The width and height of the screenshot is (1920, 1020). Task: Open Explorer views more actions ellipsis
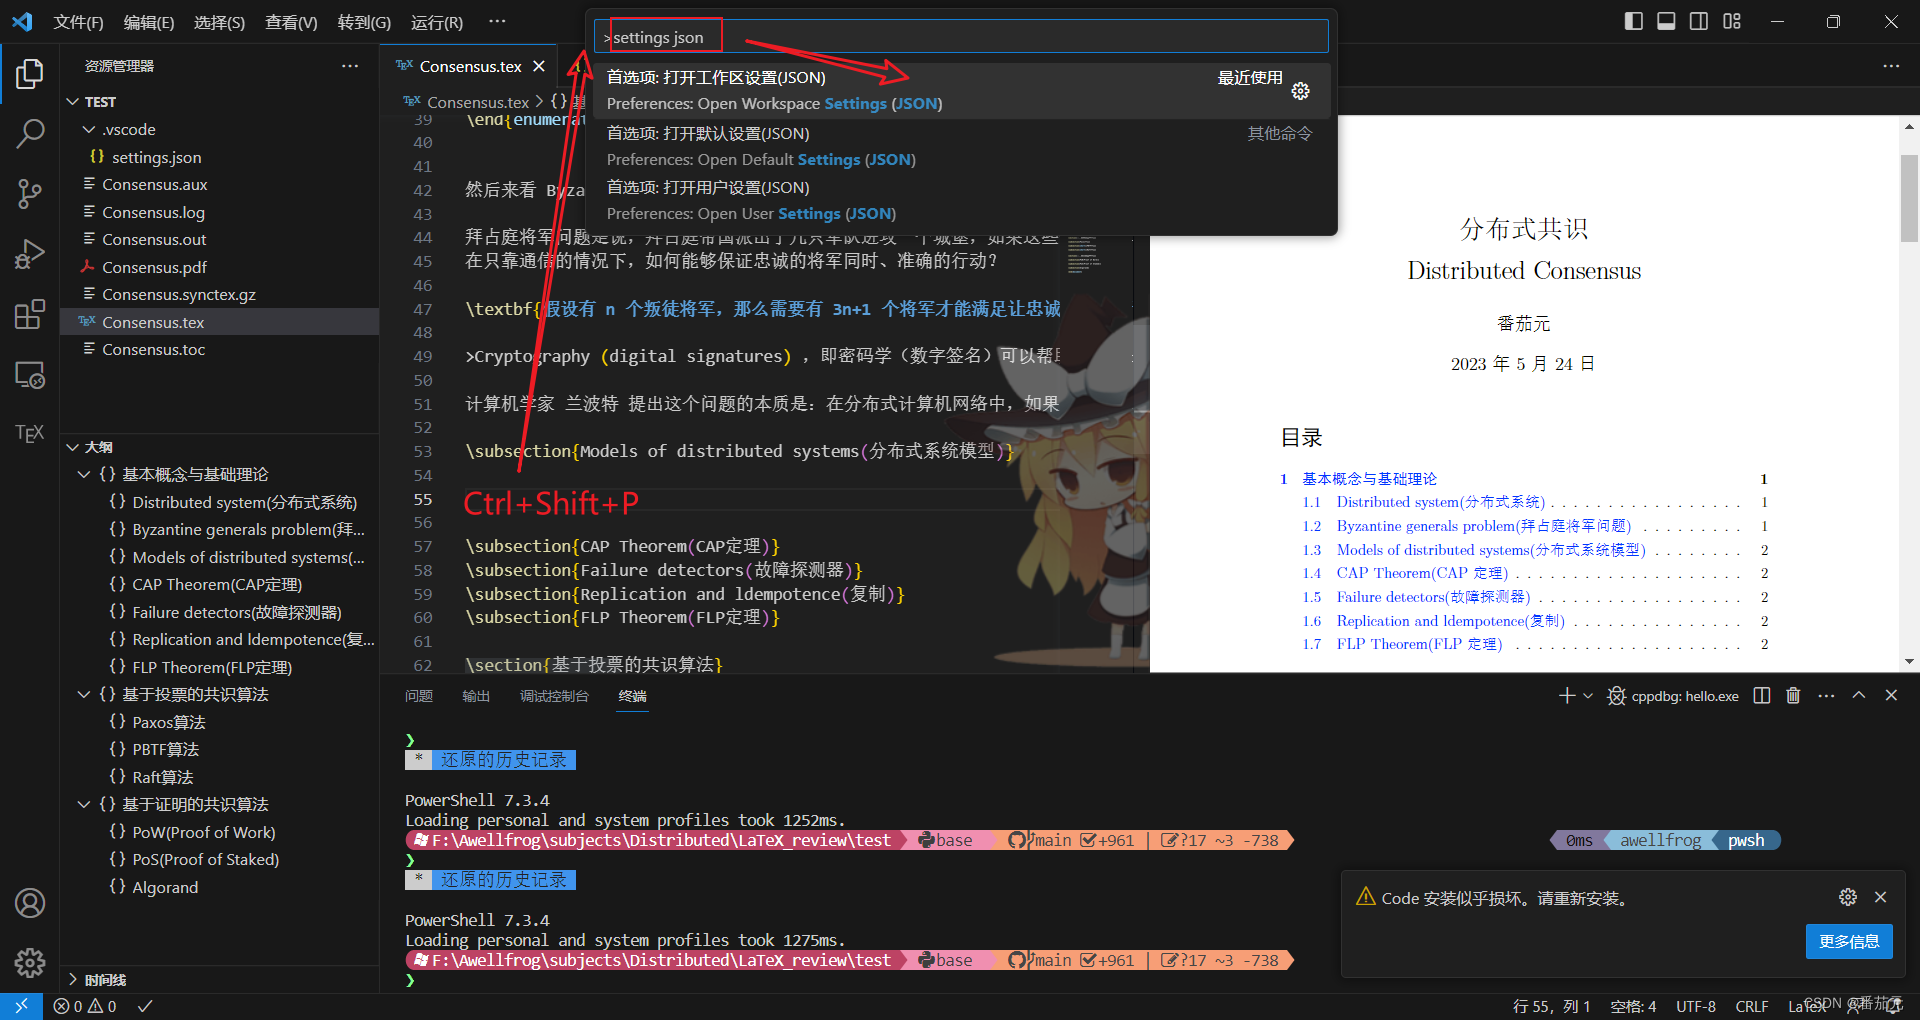350,66
